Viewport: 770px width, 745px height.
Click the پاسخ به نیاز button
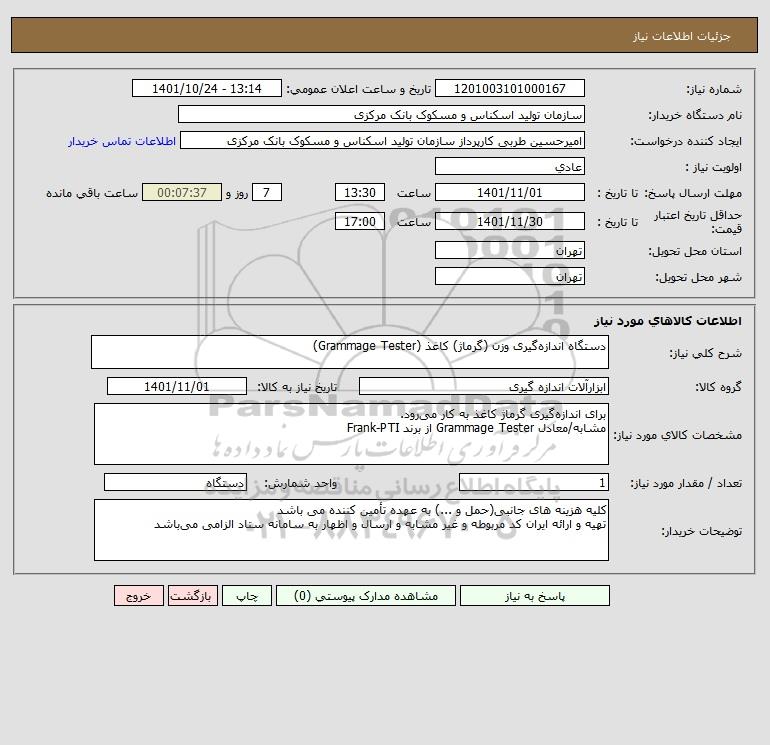point(535,596)
